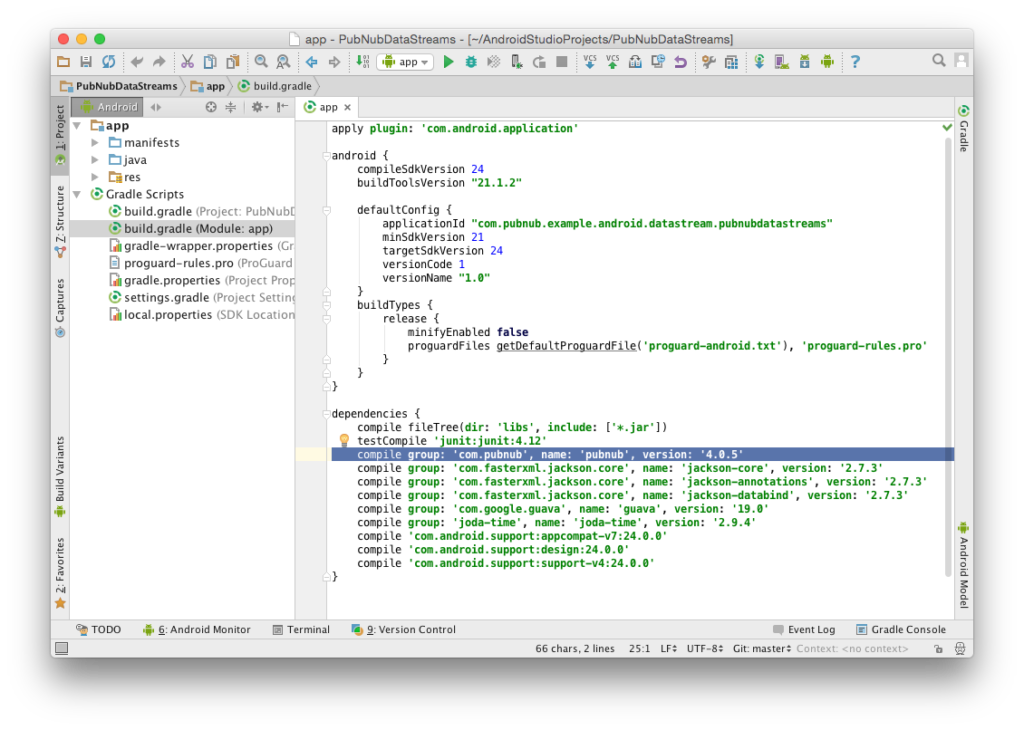The height and width of the screenshot is (730, 1024).
Task: Click Sync Project with Gradle Files icon
Action: pos(760,62)
